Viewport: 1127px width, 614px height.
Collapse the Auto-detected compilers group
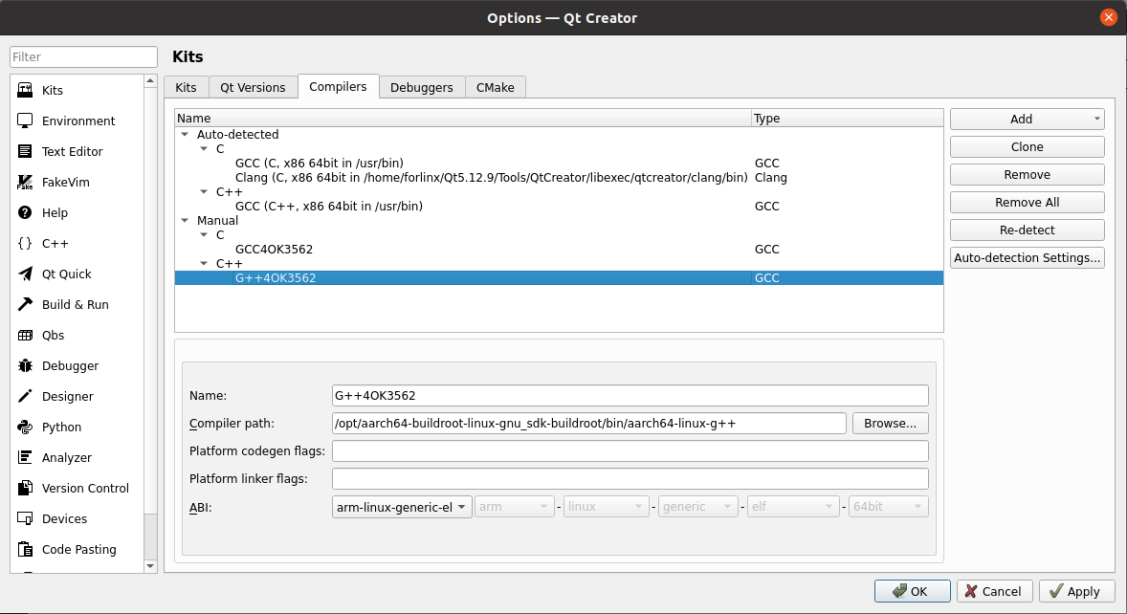click(x=185, y=135)
